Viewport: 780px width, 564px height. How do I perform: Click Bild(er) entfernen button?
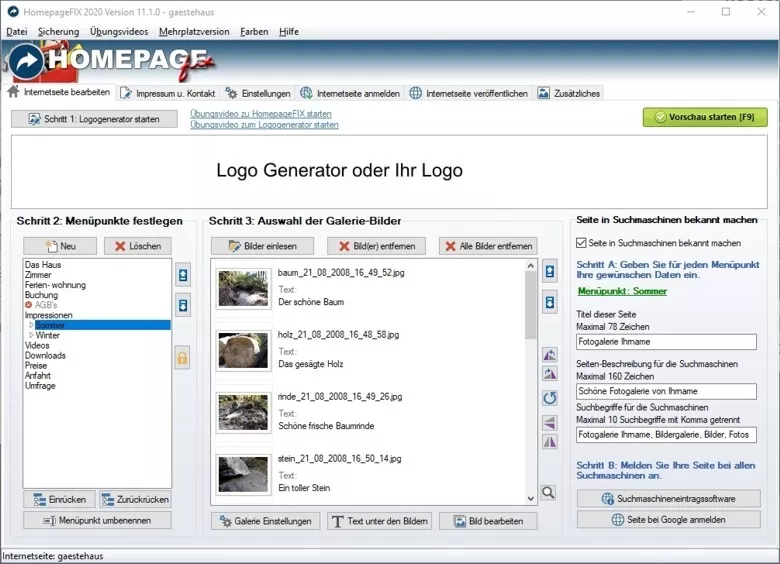(377, 246)
